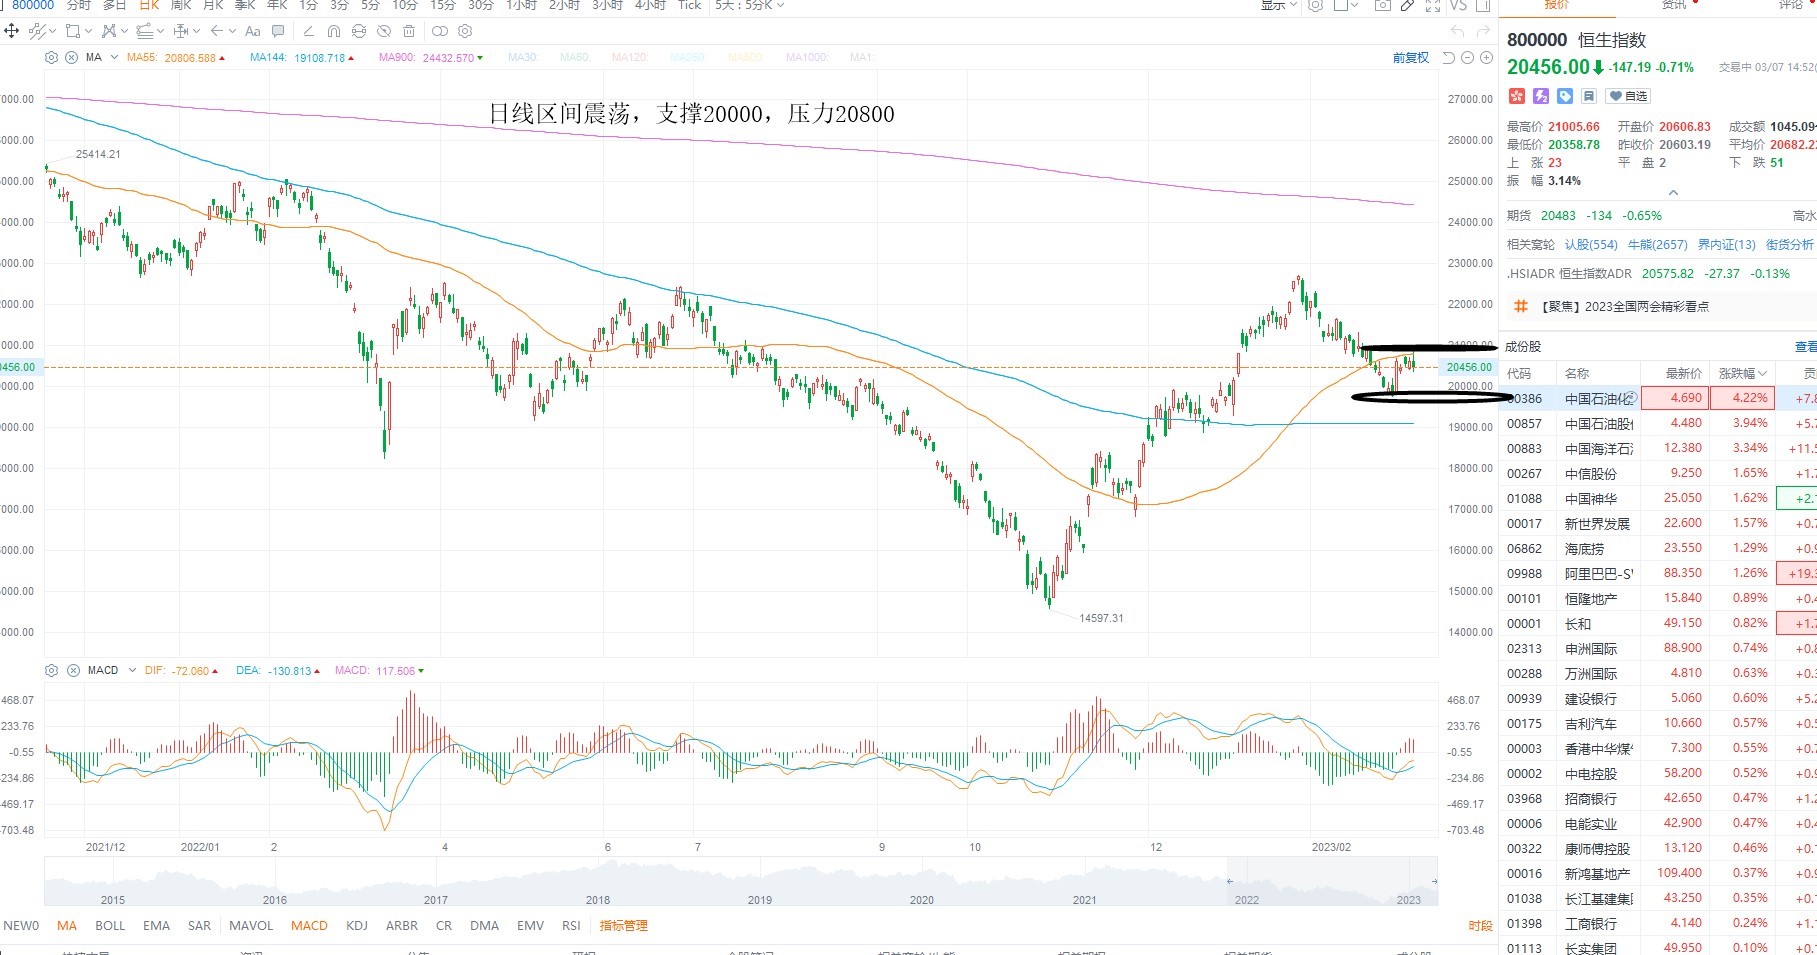The width and height of the screenshot is (1817, 955).
Task: Toggle the MAVOL sub-indicator
Action: click(x=251, y=925)
